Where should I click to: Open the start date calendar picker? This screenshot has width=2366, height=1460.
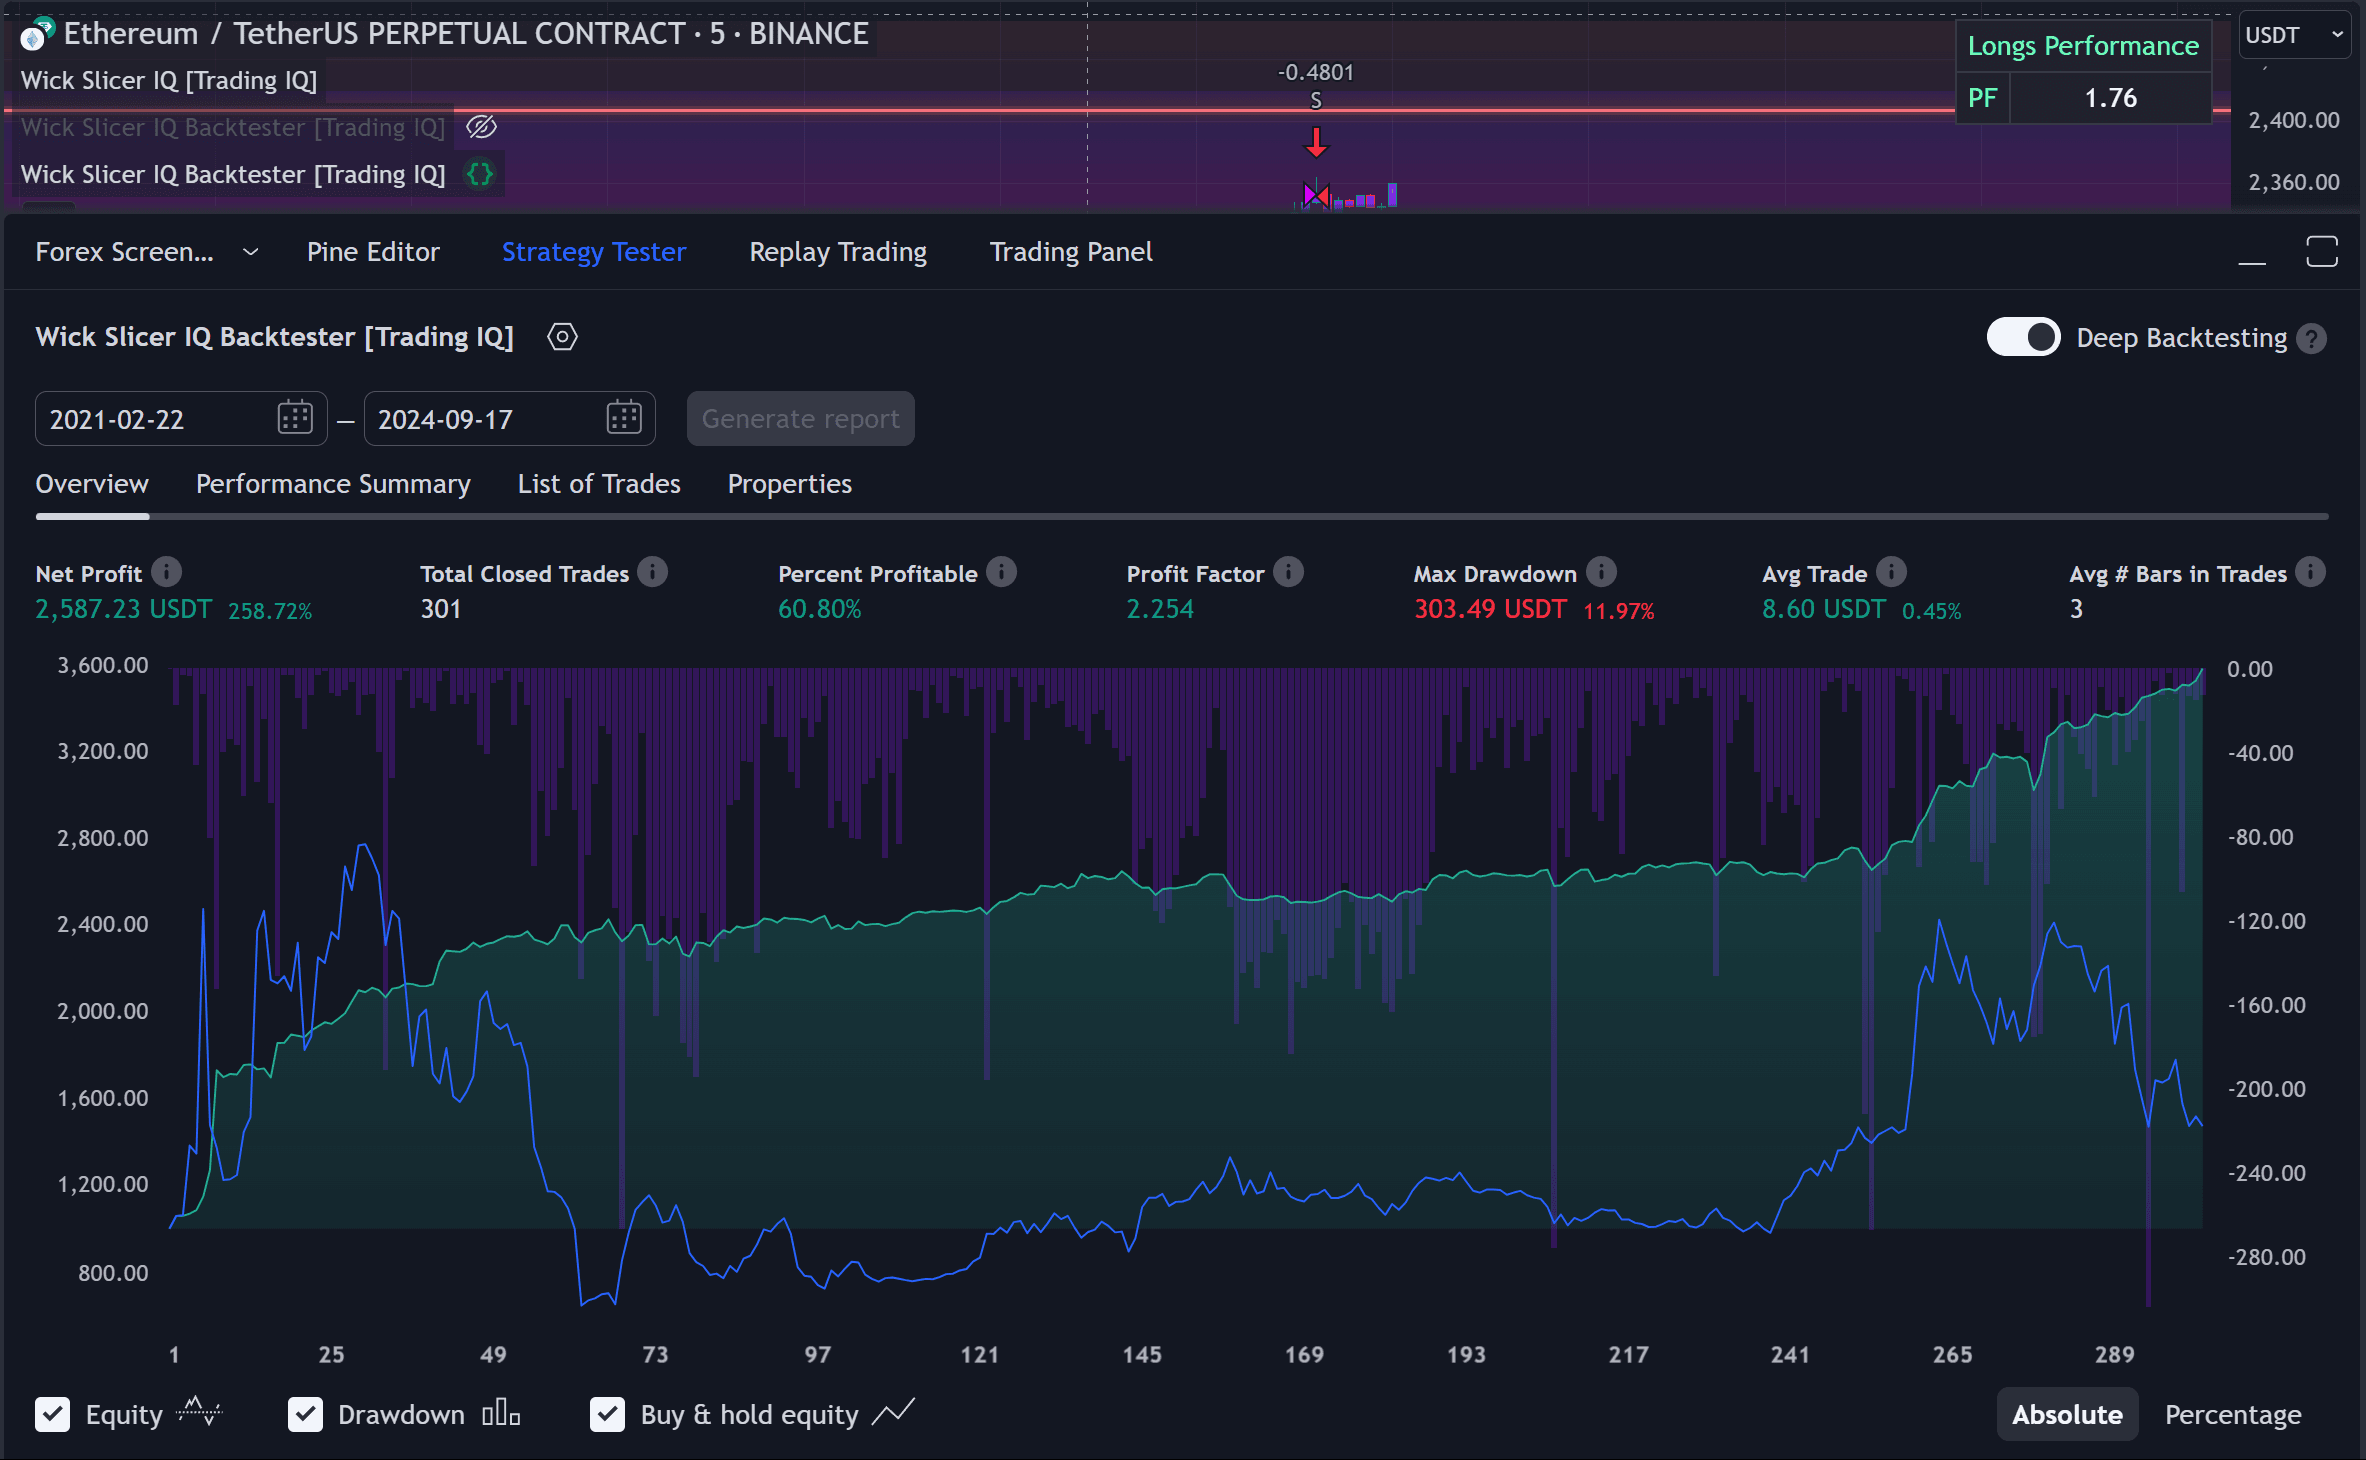coord(295,418)
